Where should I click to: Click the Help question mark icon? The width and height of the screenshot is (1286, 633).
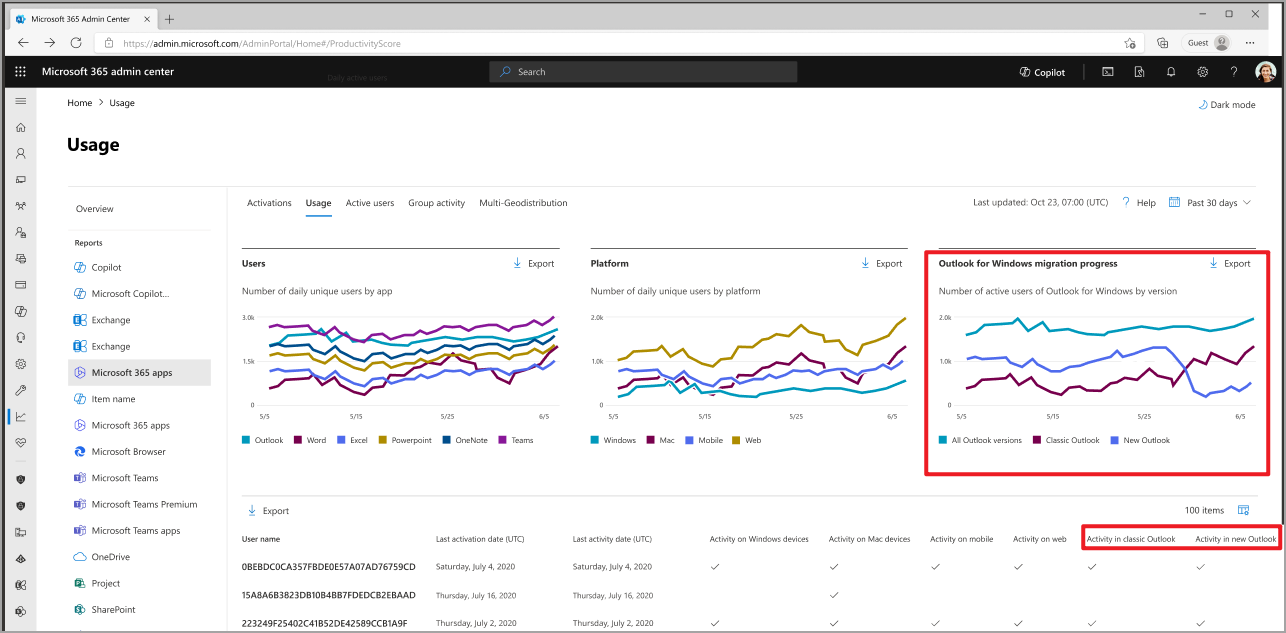pyautogui.click(x=1234, y=71)
